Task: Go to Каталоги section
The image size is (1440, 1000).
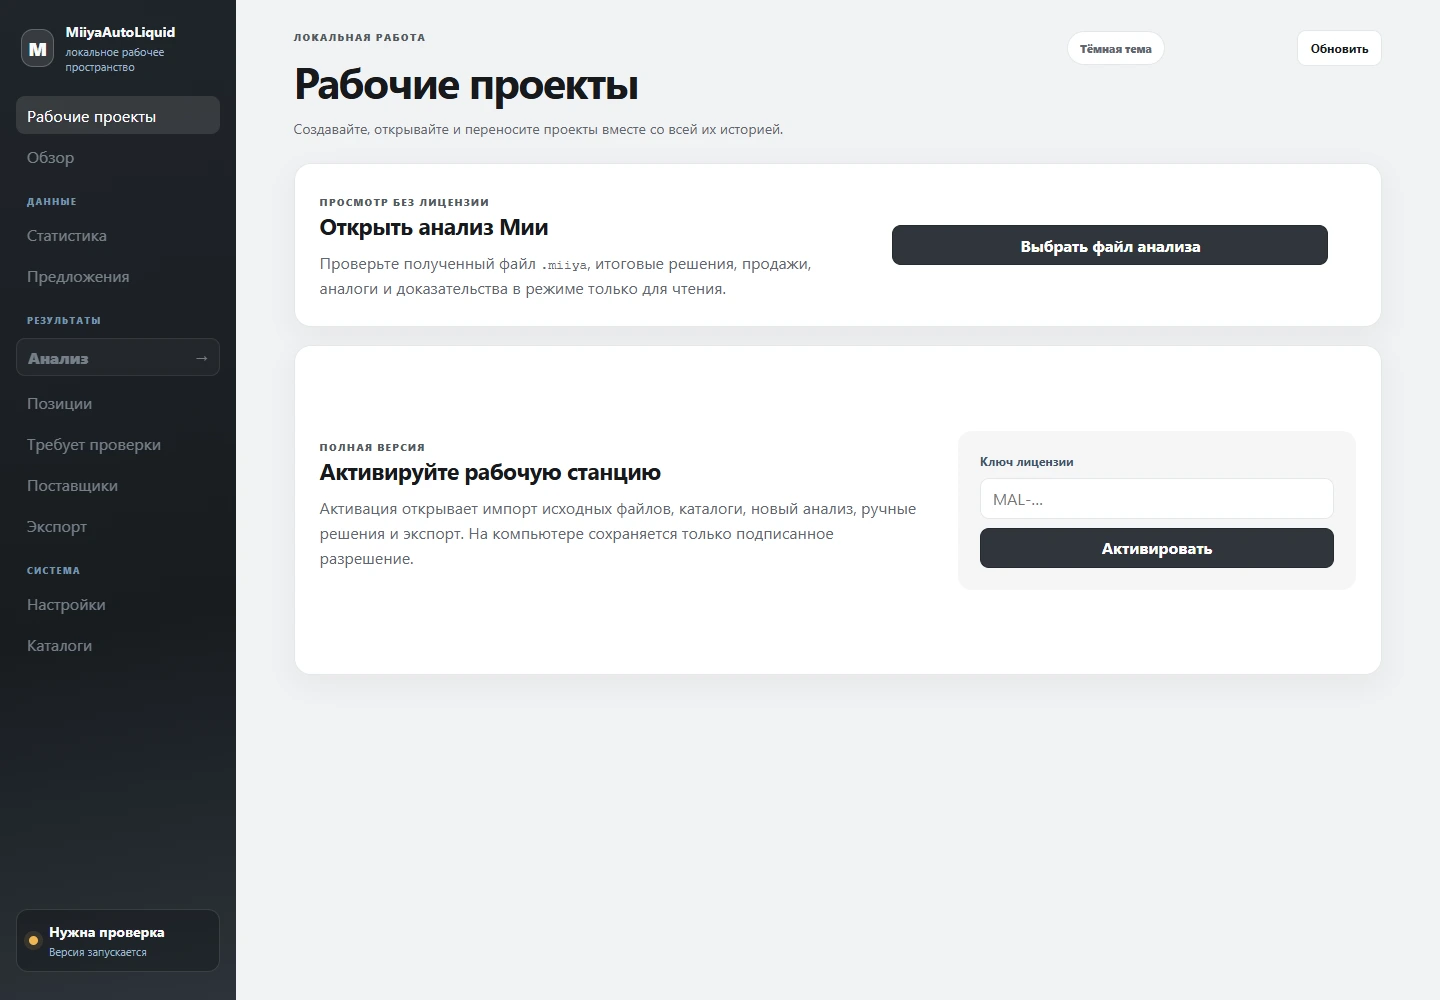Action: 118,646
